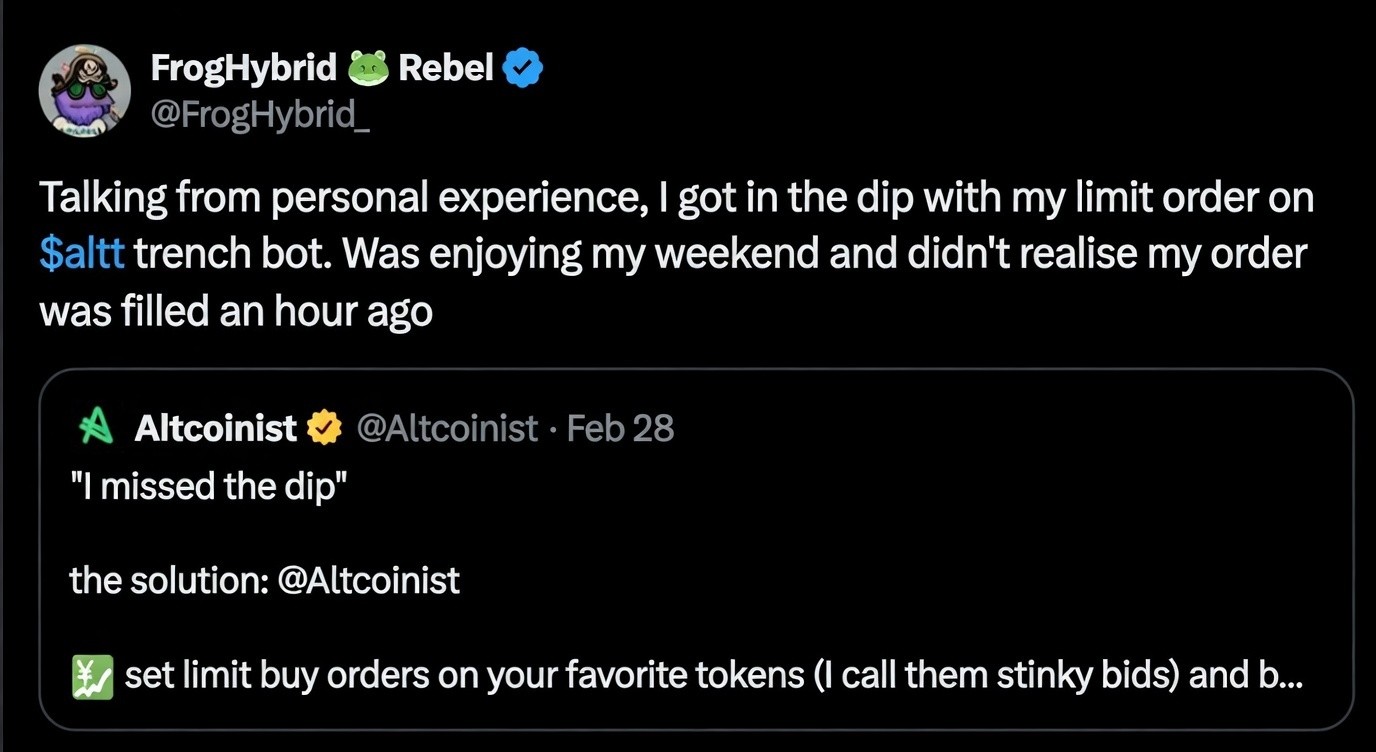The image size is (1376, 752).
Task: Click the text 'I missed the dip'
Action: (207, 486)
